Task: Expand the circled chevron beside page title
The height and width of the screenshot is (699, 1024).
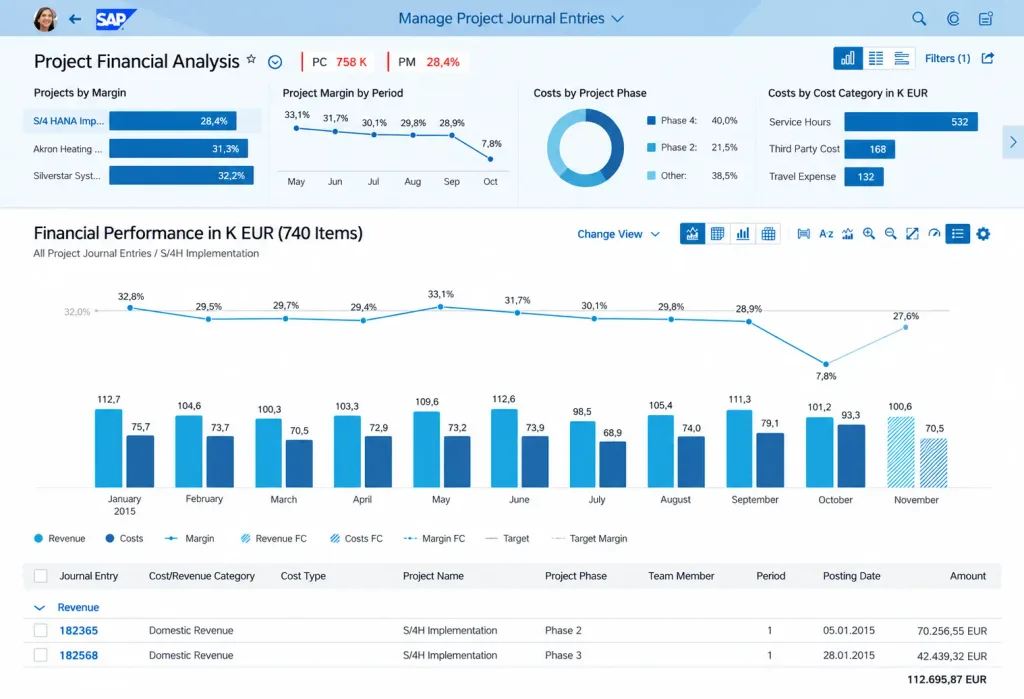Action: coord(275,61)
